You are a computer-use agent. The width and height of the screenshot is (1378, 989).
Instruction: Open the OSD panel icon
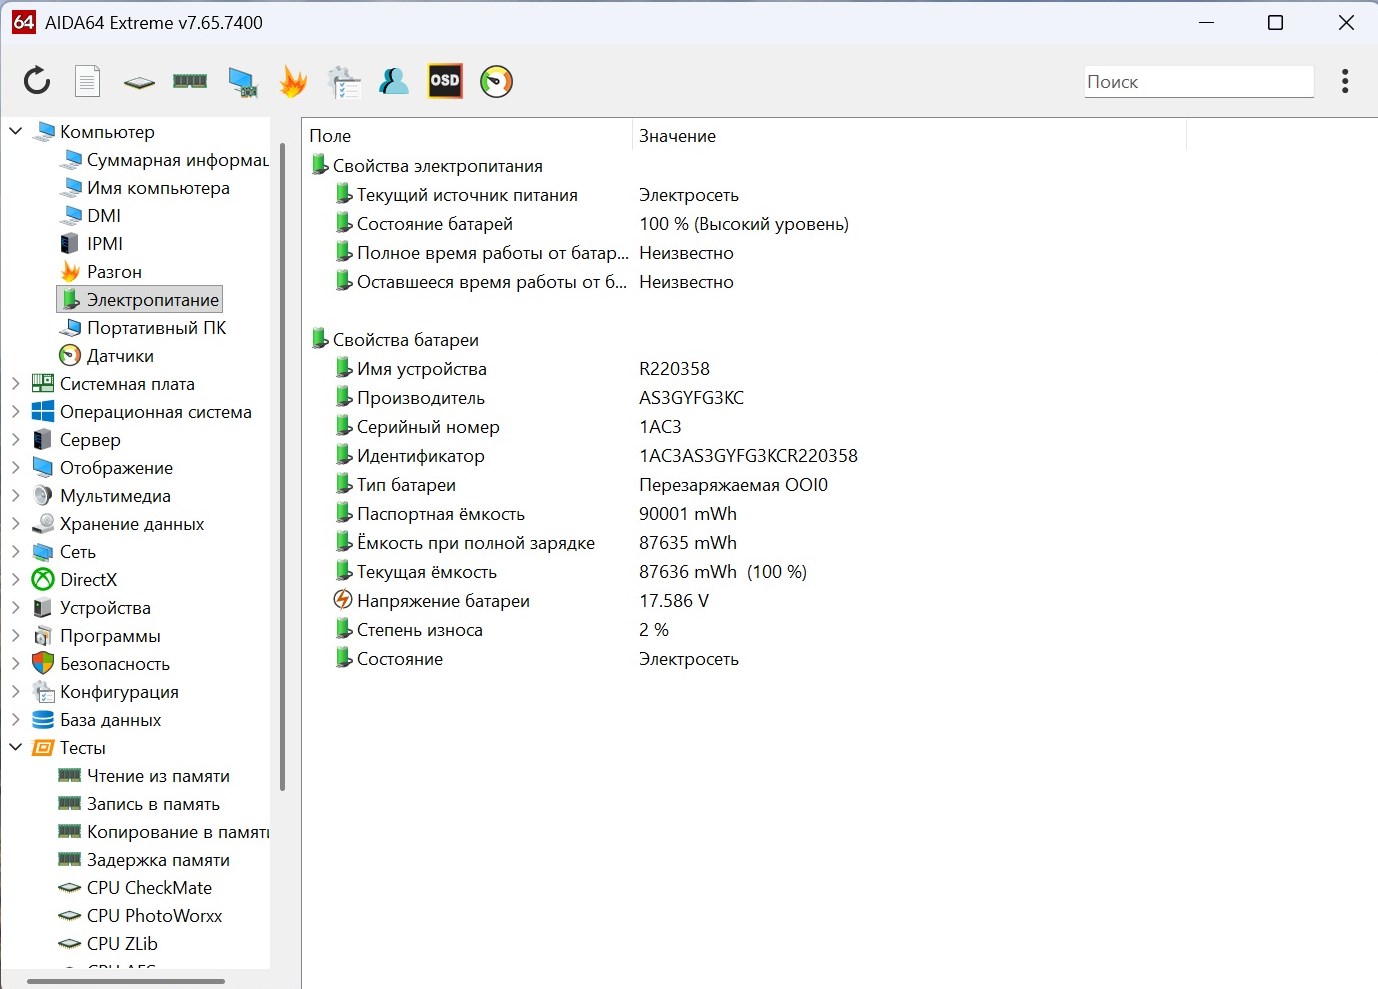click(445, 81)
